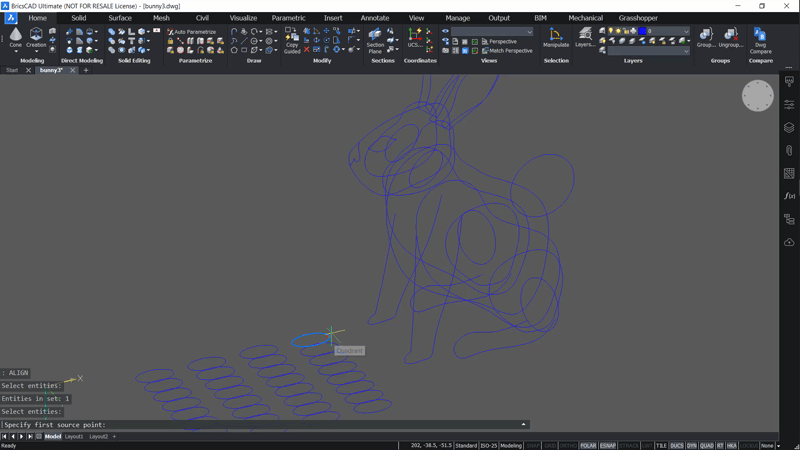Open the layers stack sidebar icon
Image resolution: width=800 pixels, height=450 pixels.
coord(789,128)
